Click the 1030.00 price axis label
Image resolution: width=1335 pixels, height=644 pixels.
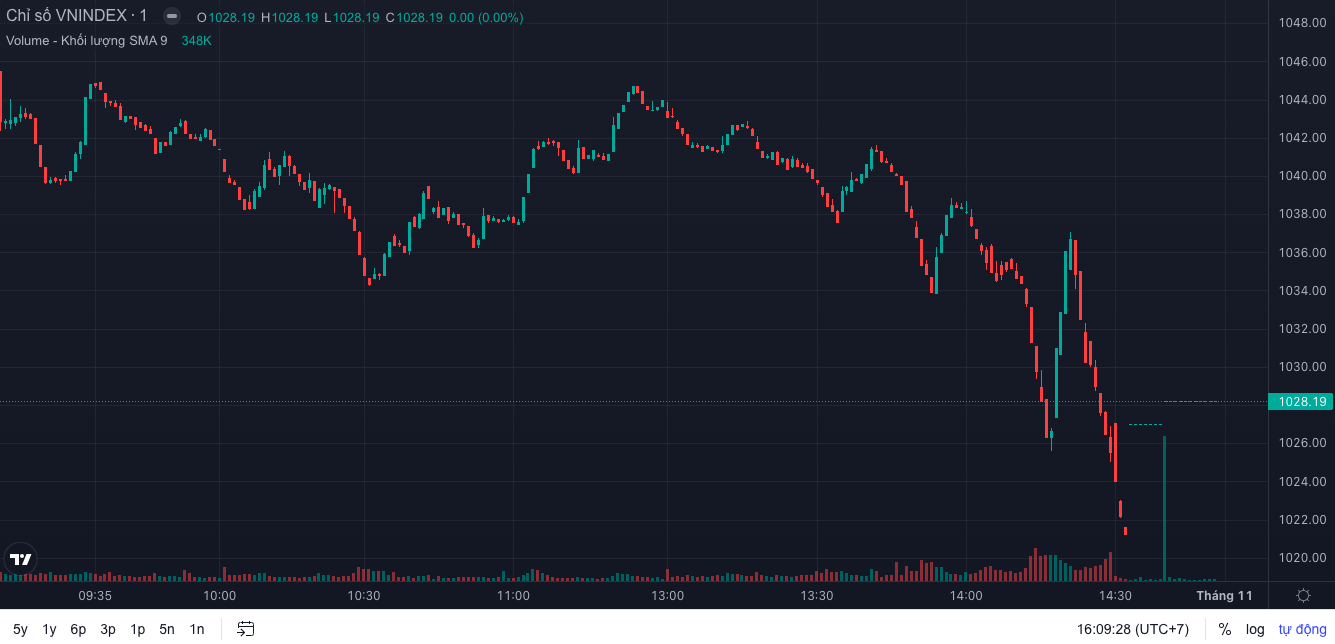click(x=1302, y=367)
